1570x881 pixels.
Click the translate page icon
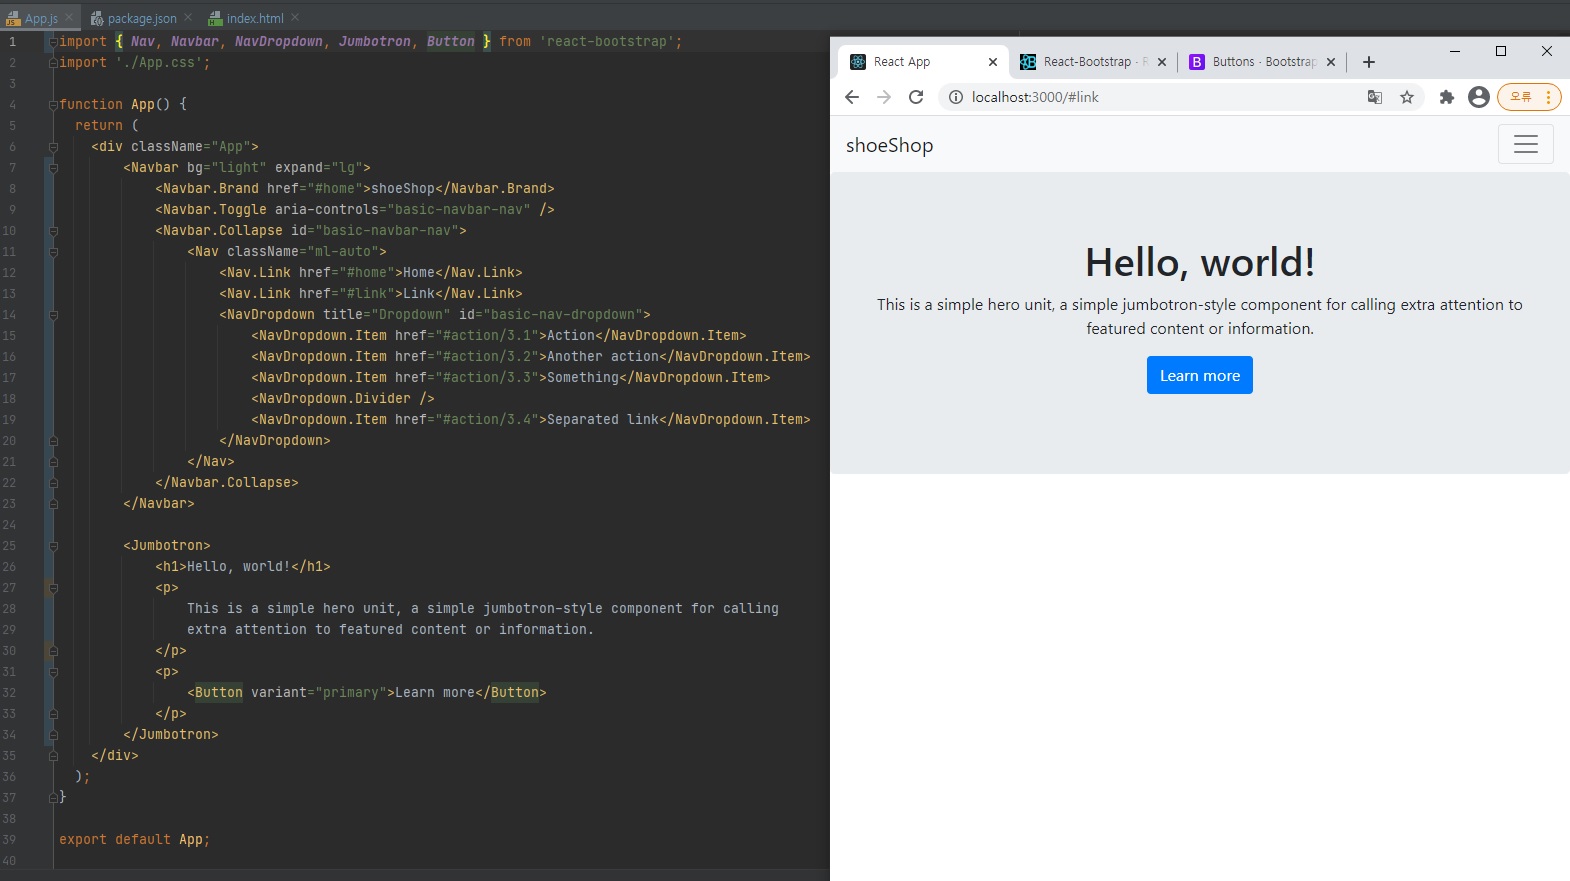1375,97
